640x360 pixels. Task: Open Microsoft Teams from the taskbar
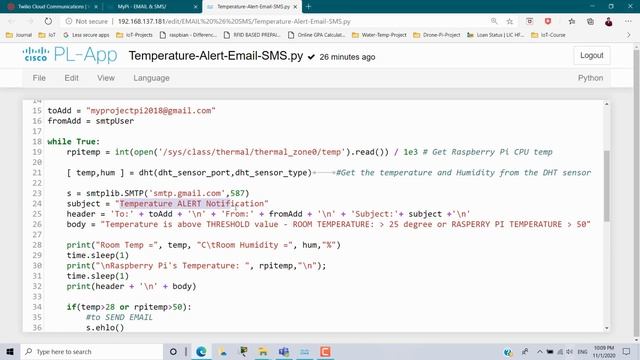[x=284, y=351]
